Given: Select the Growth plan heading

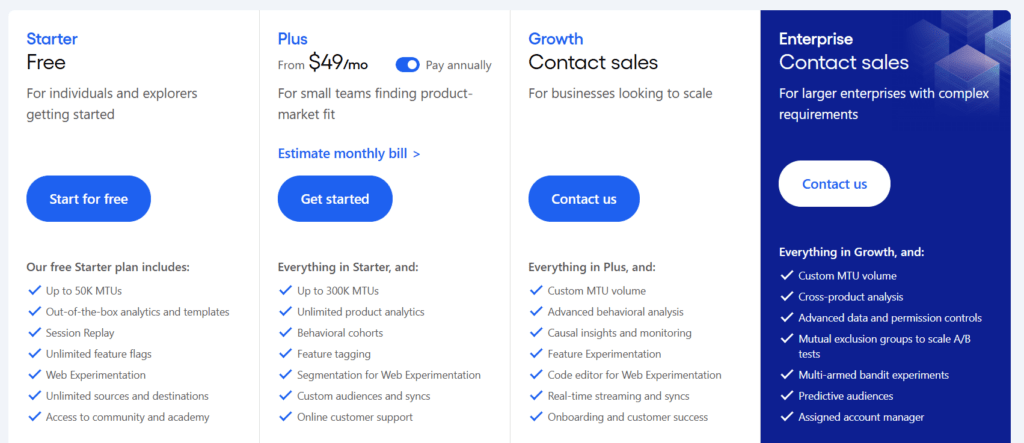Looking at the screenshot, I should 556,39.
